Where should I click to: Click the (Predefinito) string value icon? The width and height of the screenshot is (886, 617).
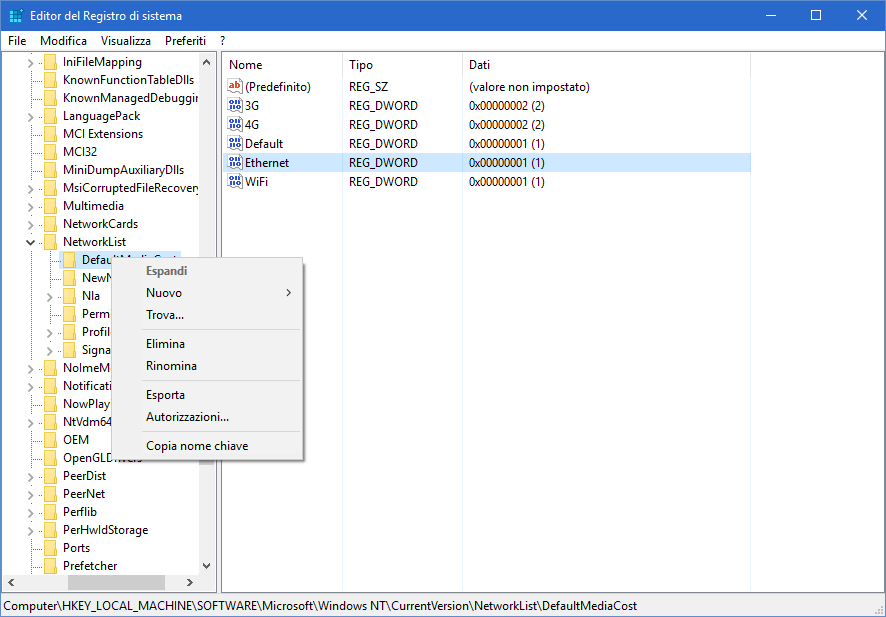pyautogui.click(x=235, y=87)
